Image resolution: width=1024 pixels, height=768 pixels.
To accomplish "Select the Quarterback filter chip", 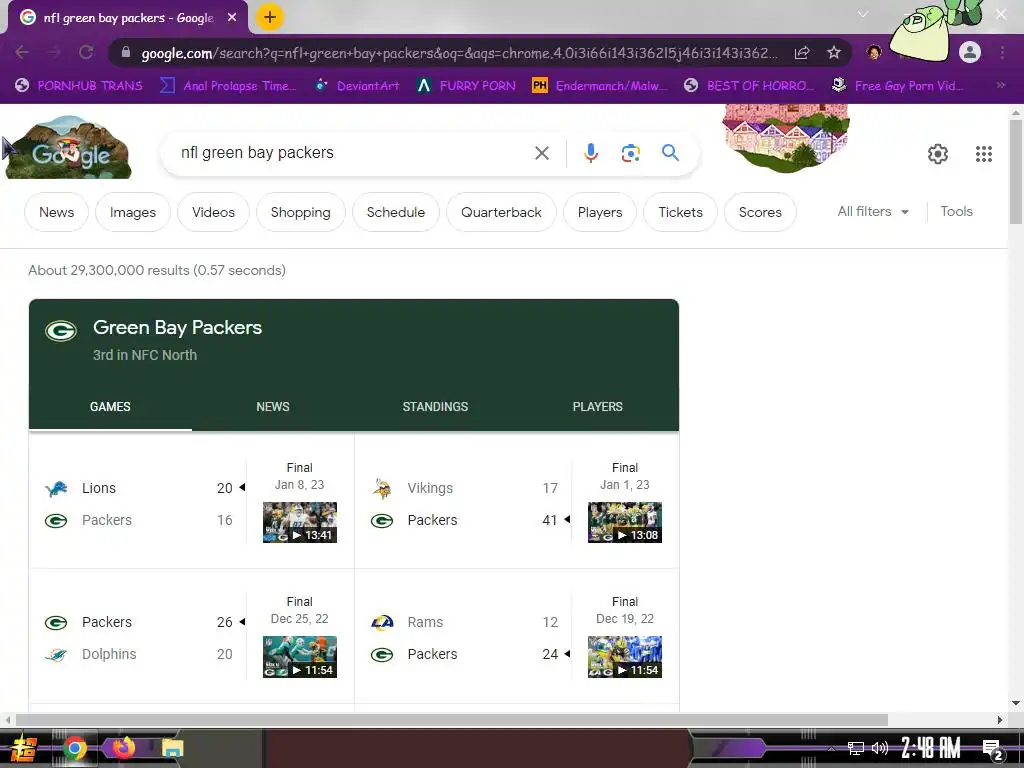I will [502, 212].
